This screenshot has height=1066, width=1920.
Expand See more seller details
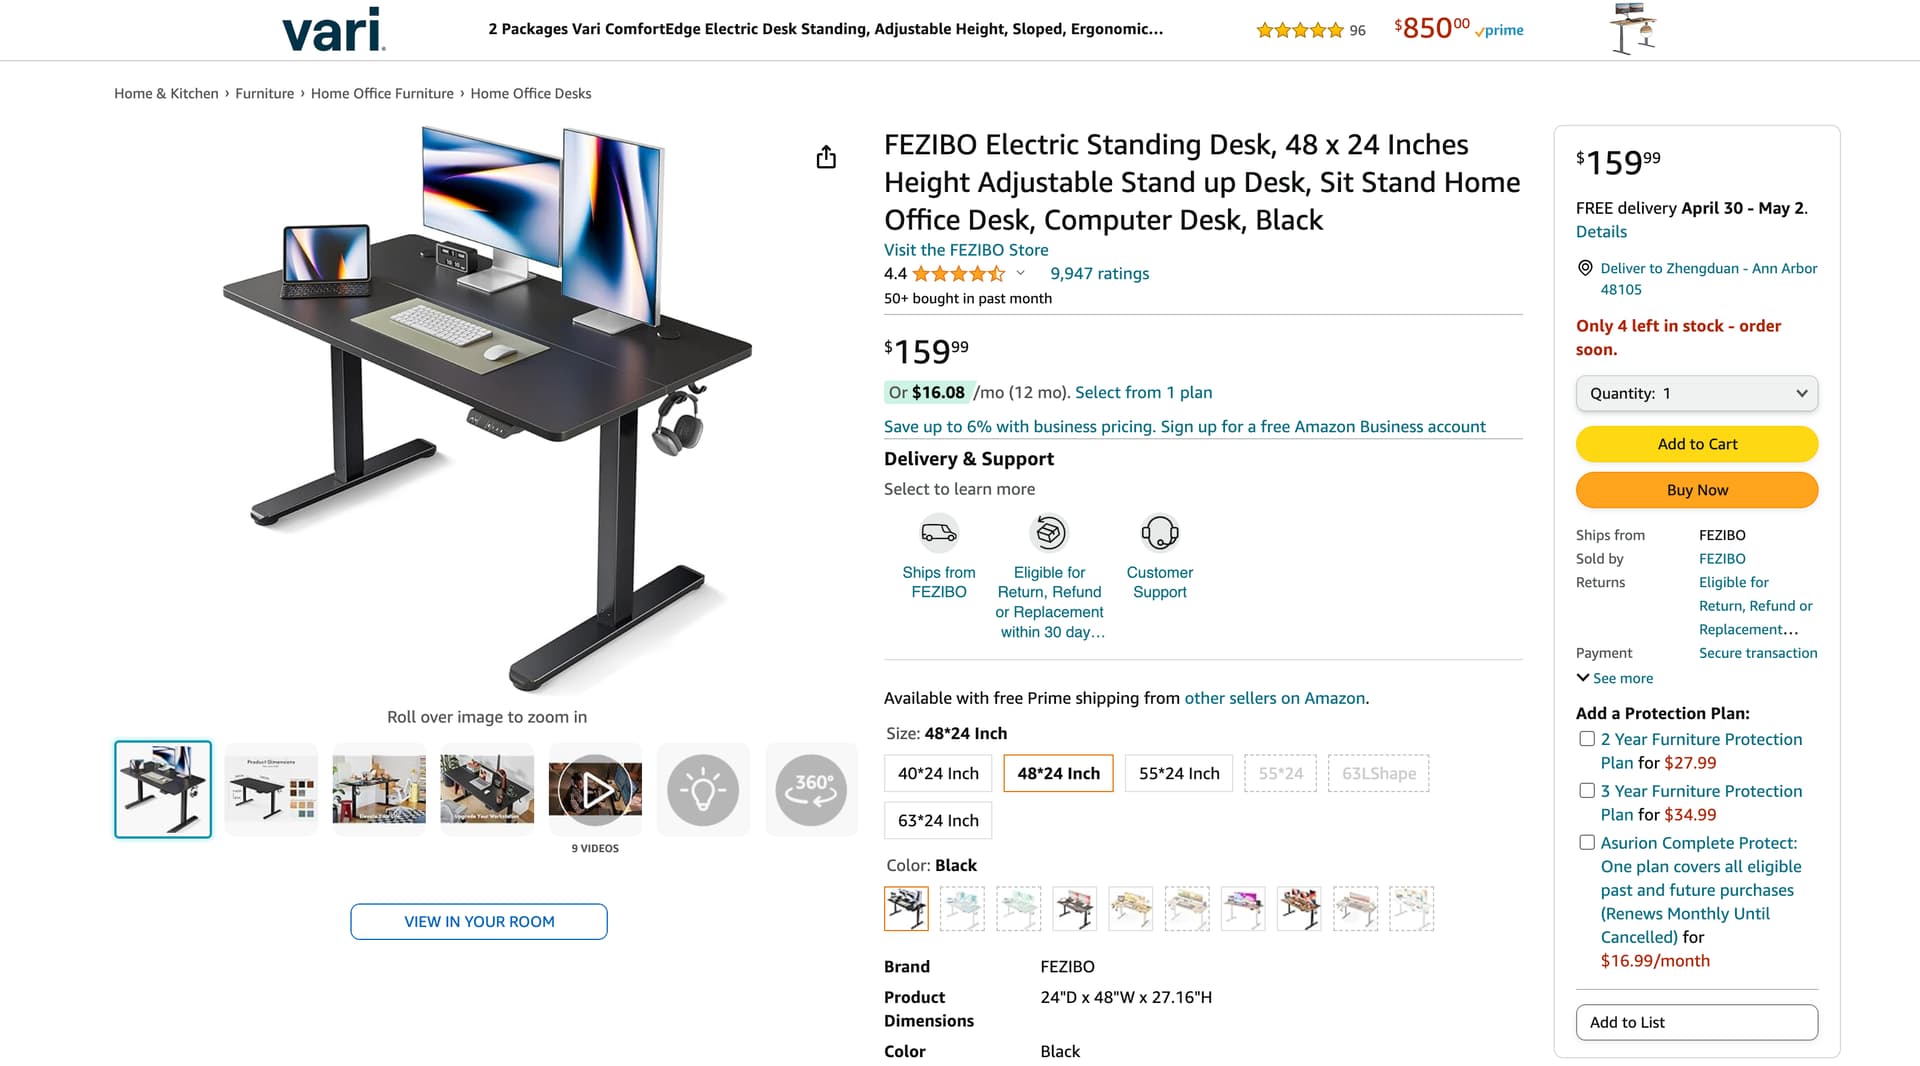(1615, 678)
